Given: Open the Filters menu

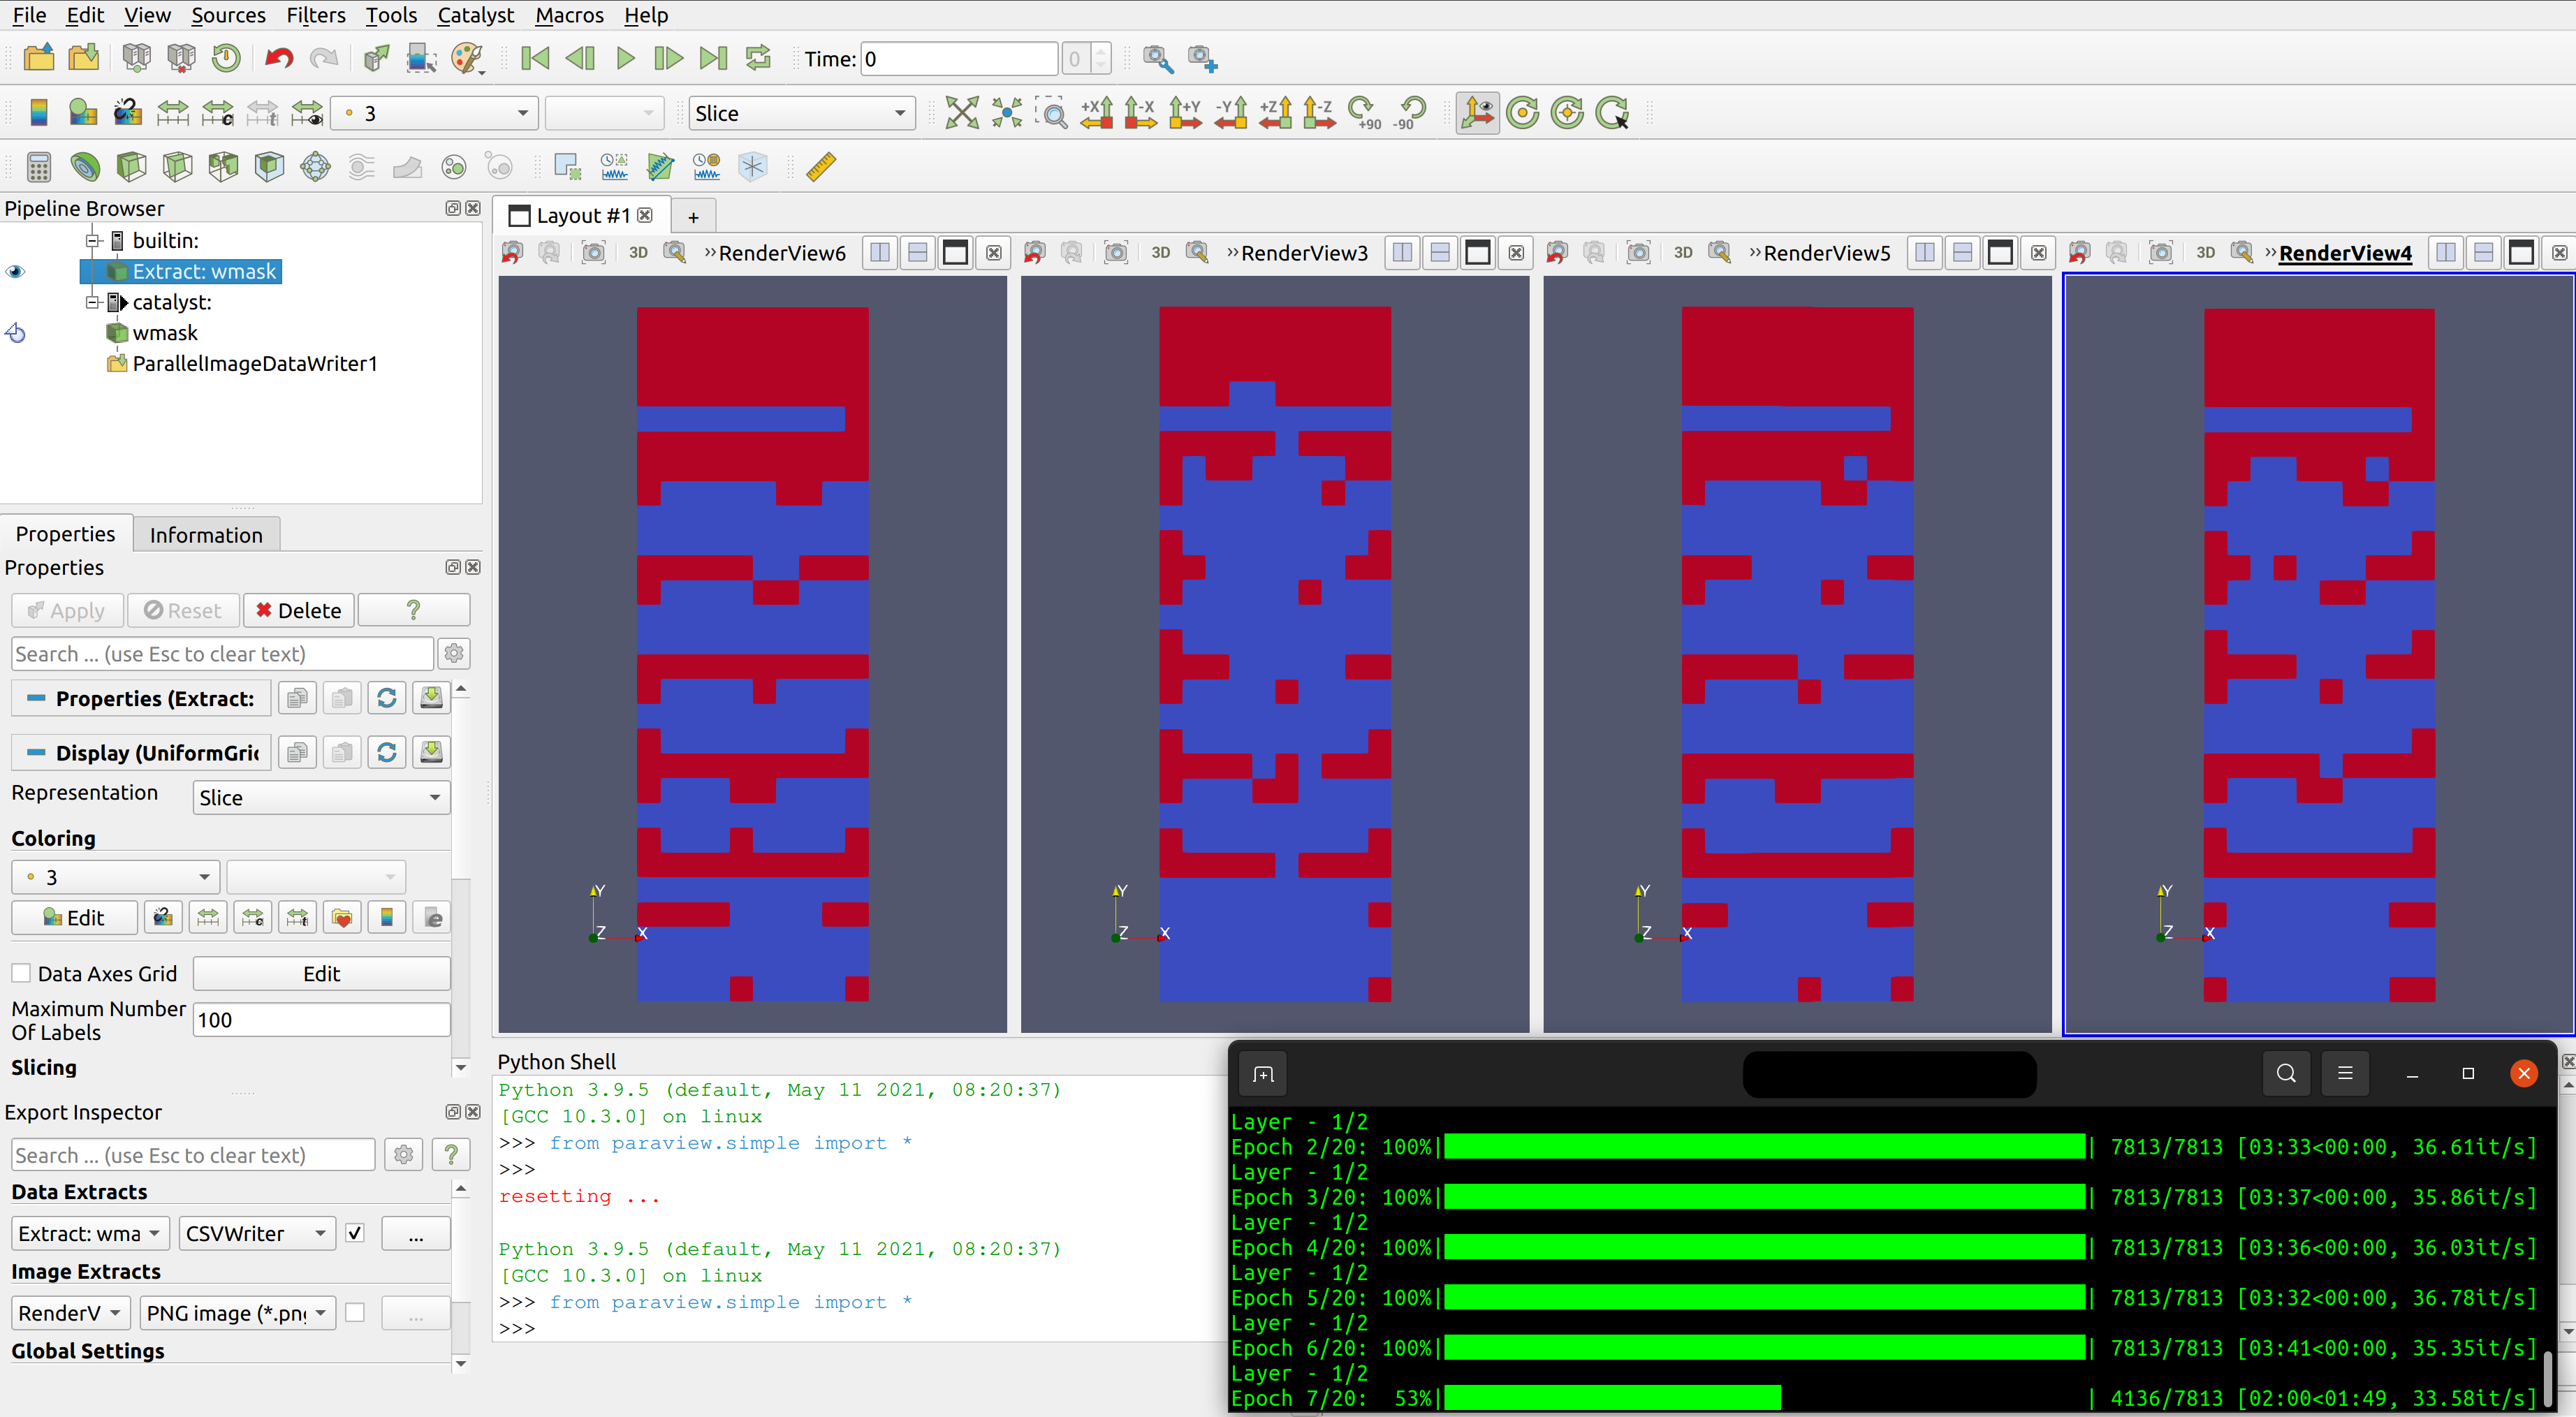Looking at the screenshot, I should [x=315, y=15].
